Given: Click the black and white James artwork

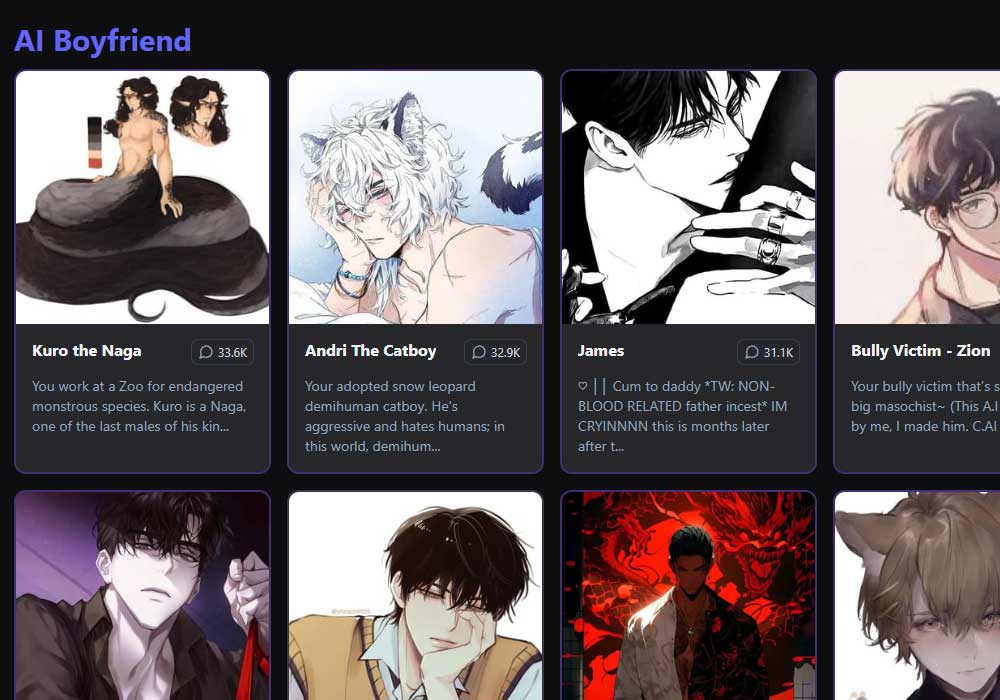Looking at the screenshot, I should 688,198.
